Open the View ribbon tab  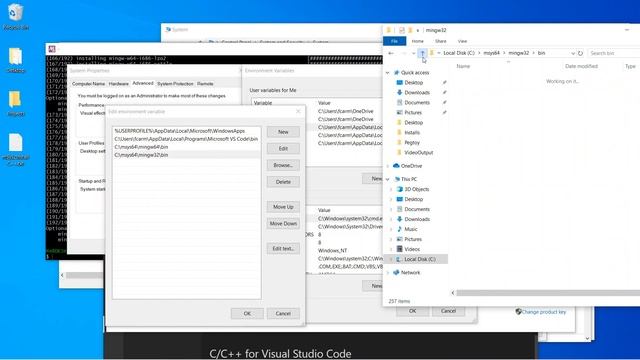click(x=462, y=41)
